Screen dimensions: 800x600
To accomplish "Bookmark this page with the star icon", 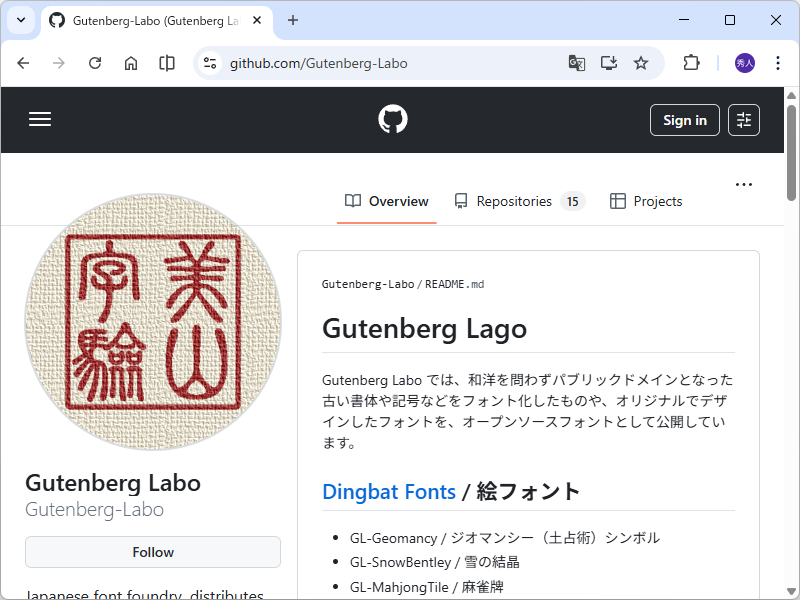I will click(641, 63).
